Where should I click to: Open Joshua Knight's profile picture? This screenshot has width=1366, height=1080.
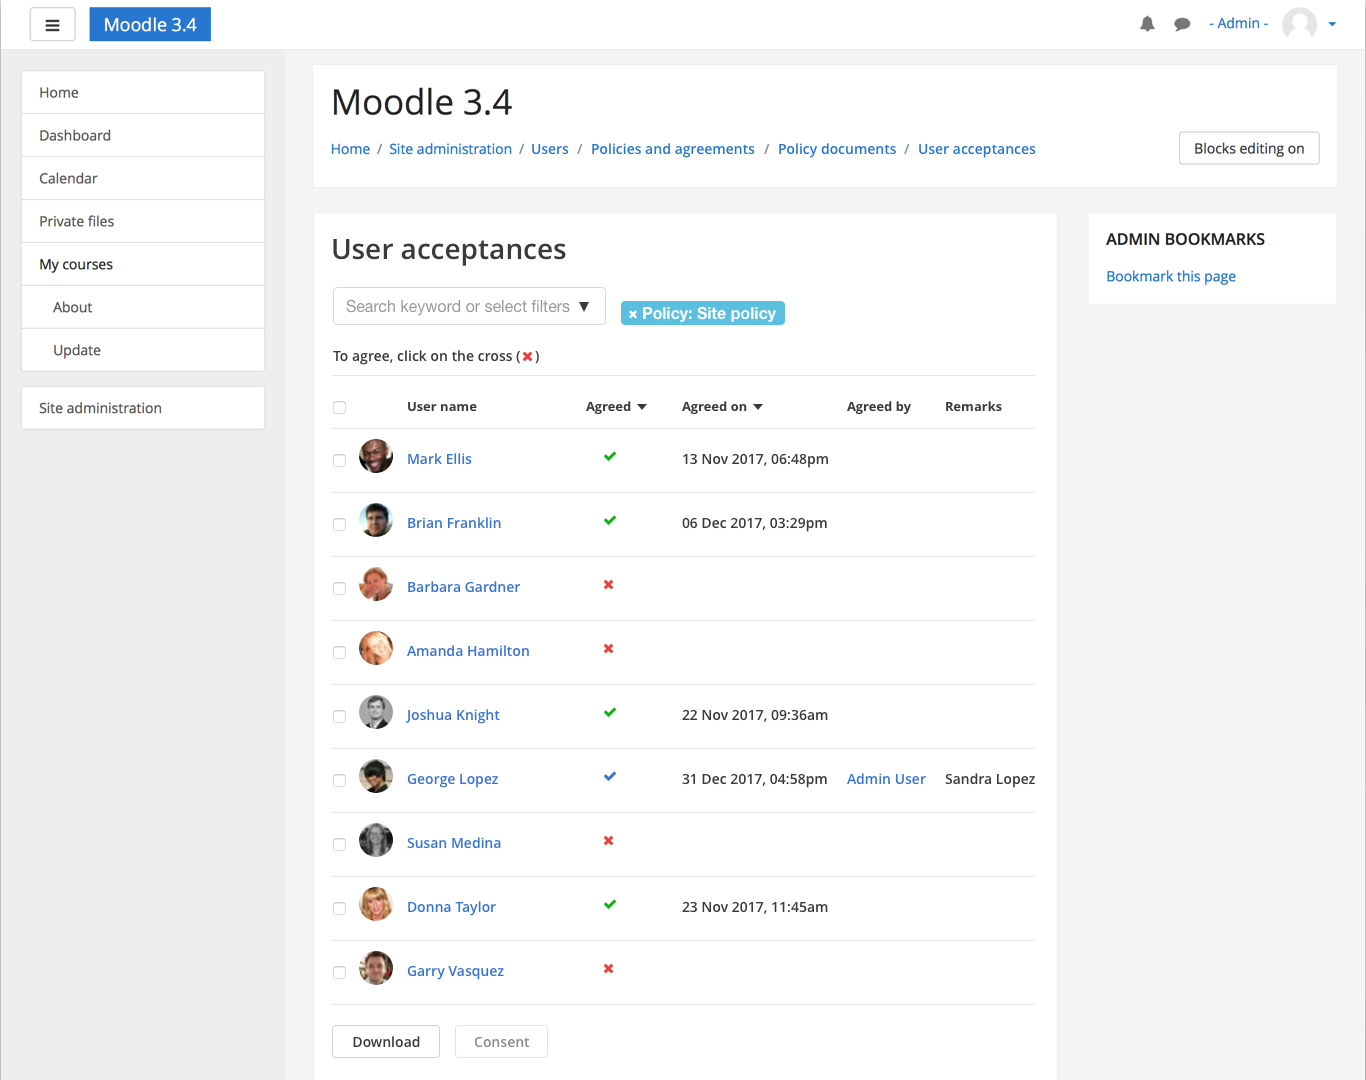coord(376,712)
